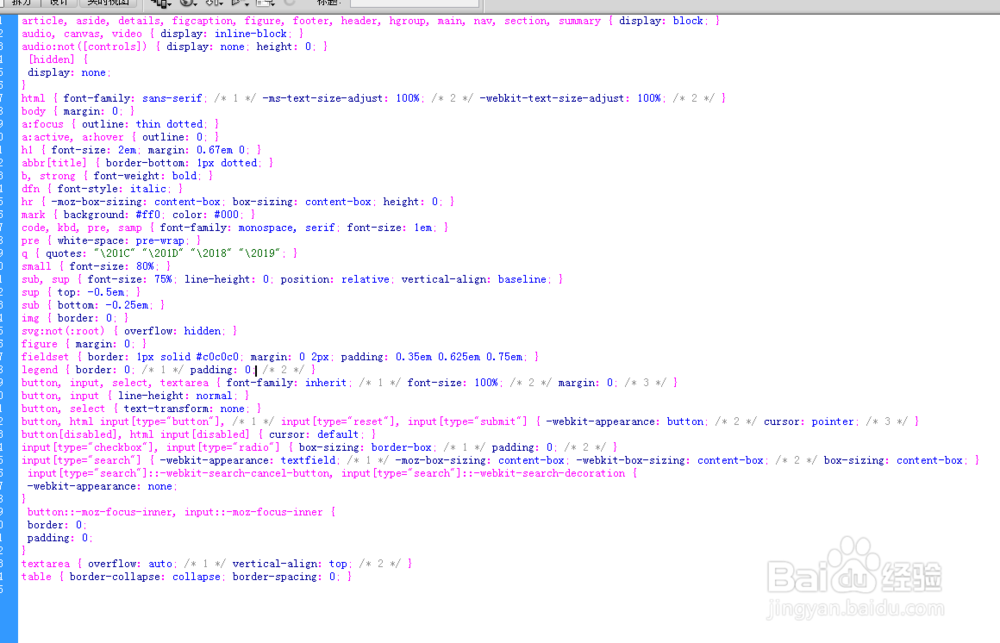1000x643 pixels.
Task: Click the 'svg:not(:root)' selector
Action: (x=63, y=331)
